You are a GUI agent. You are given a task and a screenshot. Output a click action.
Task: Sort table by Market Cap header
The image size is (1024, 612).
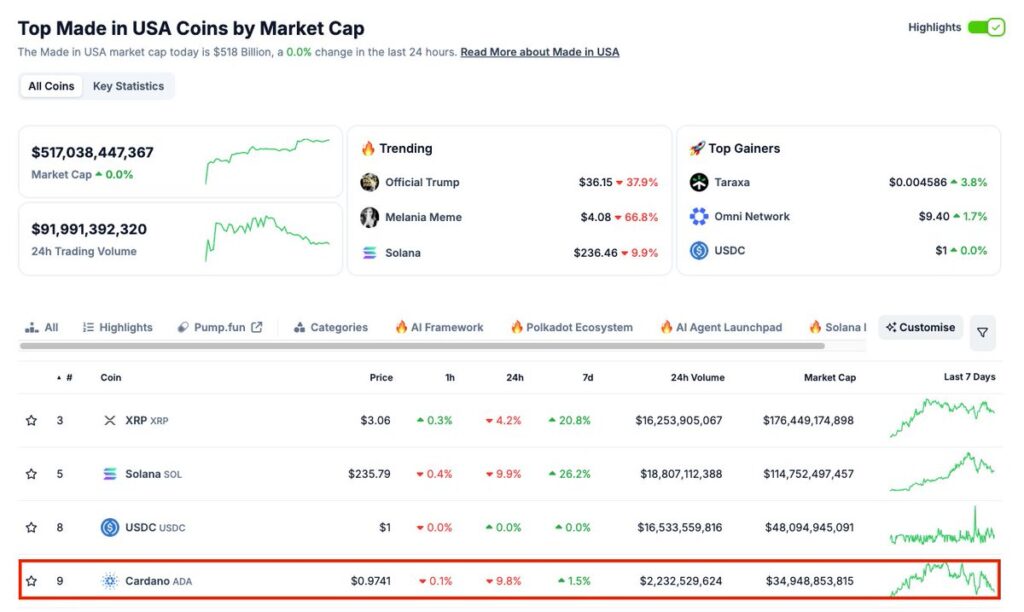[x=829, y=378]
